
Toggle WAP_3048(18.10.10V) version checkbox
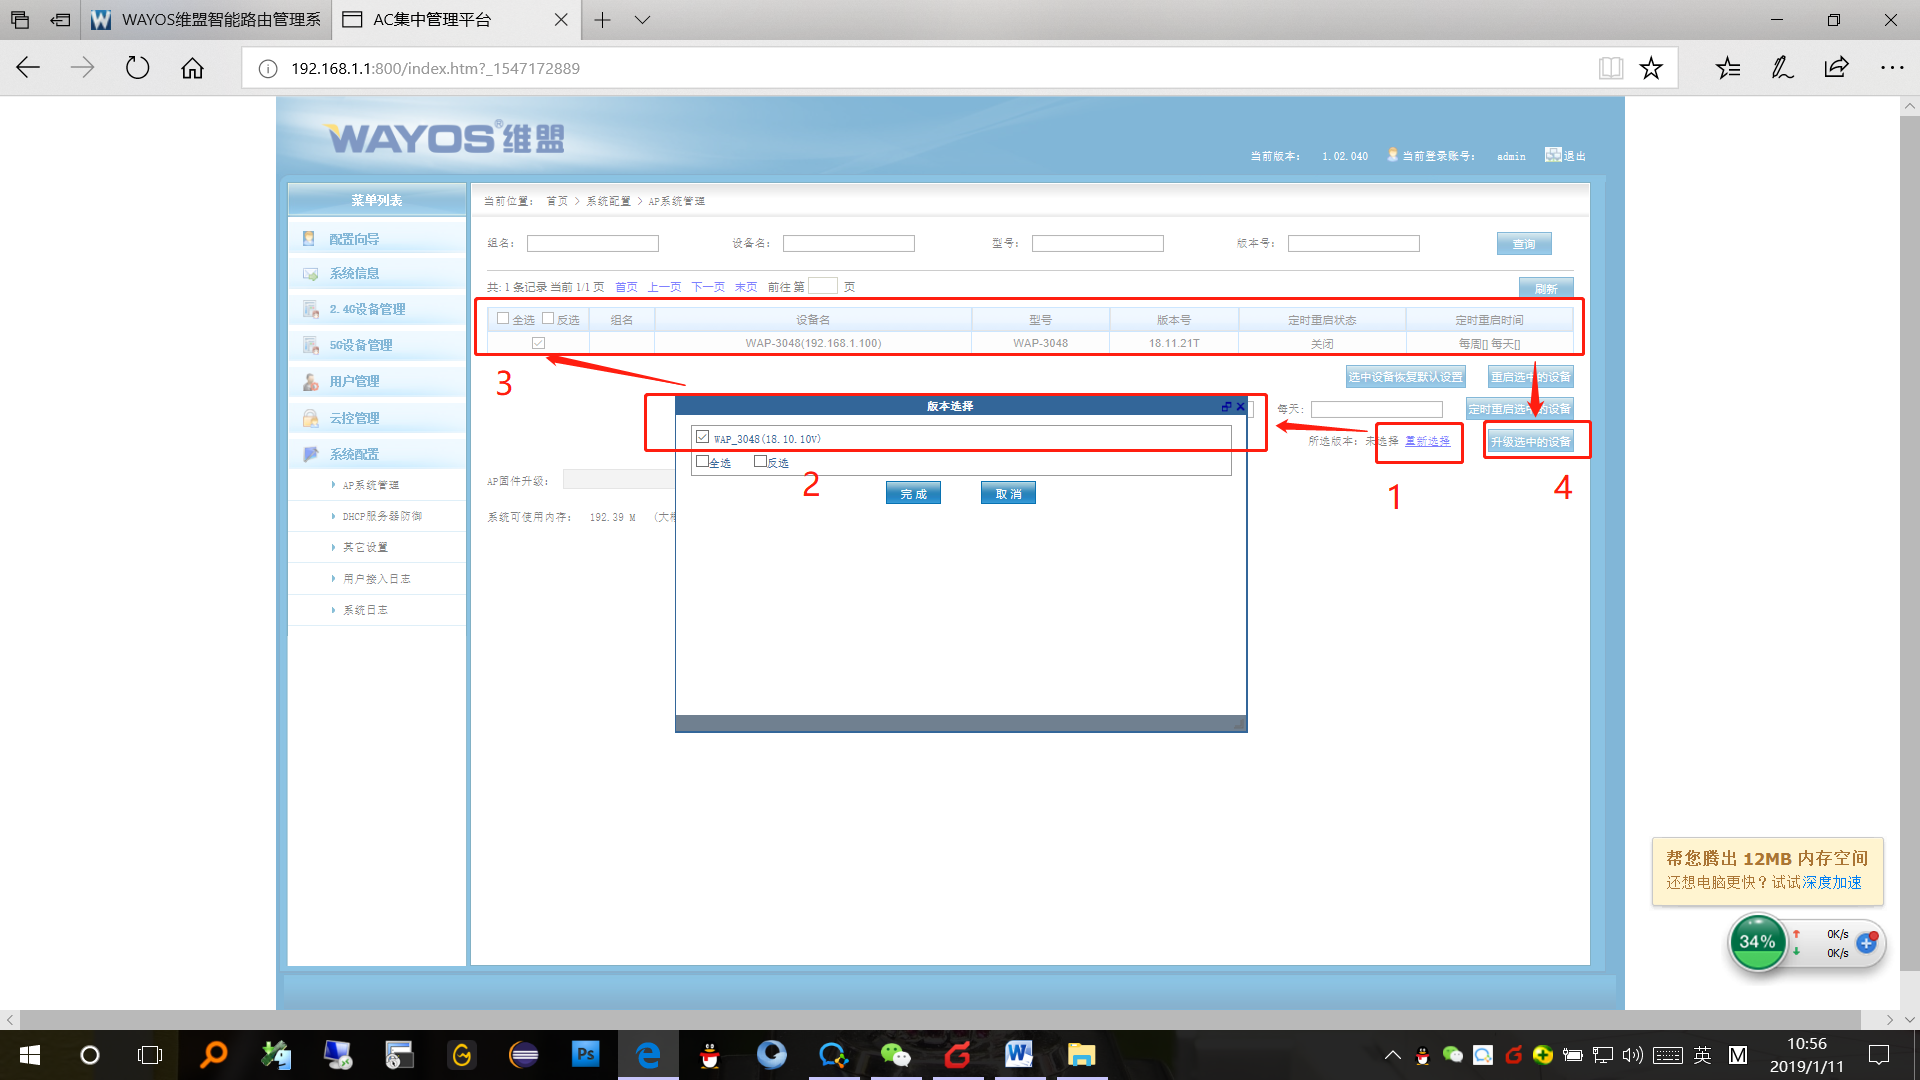coord(702,437)
